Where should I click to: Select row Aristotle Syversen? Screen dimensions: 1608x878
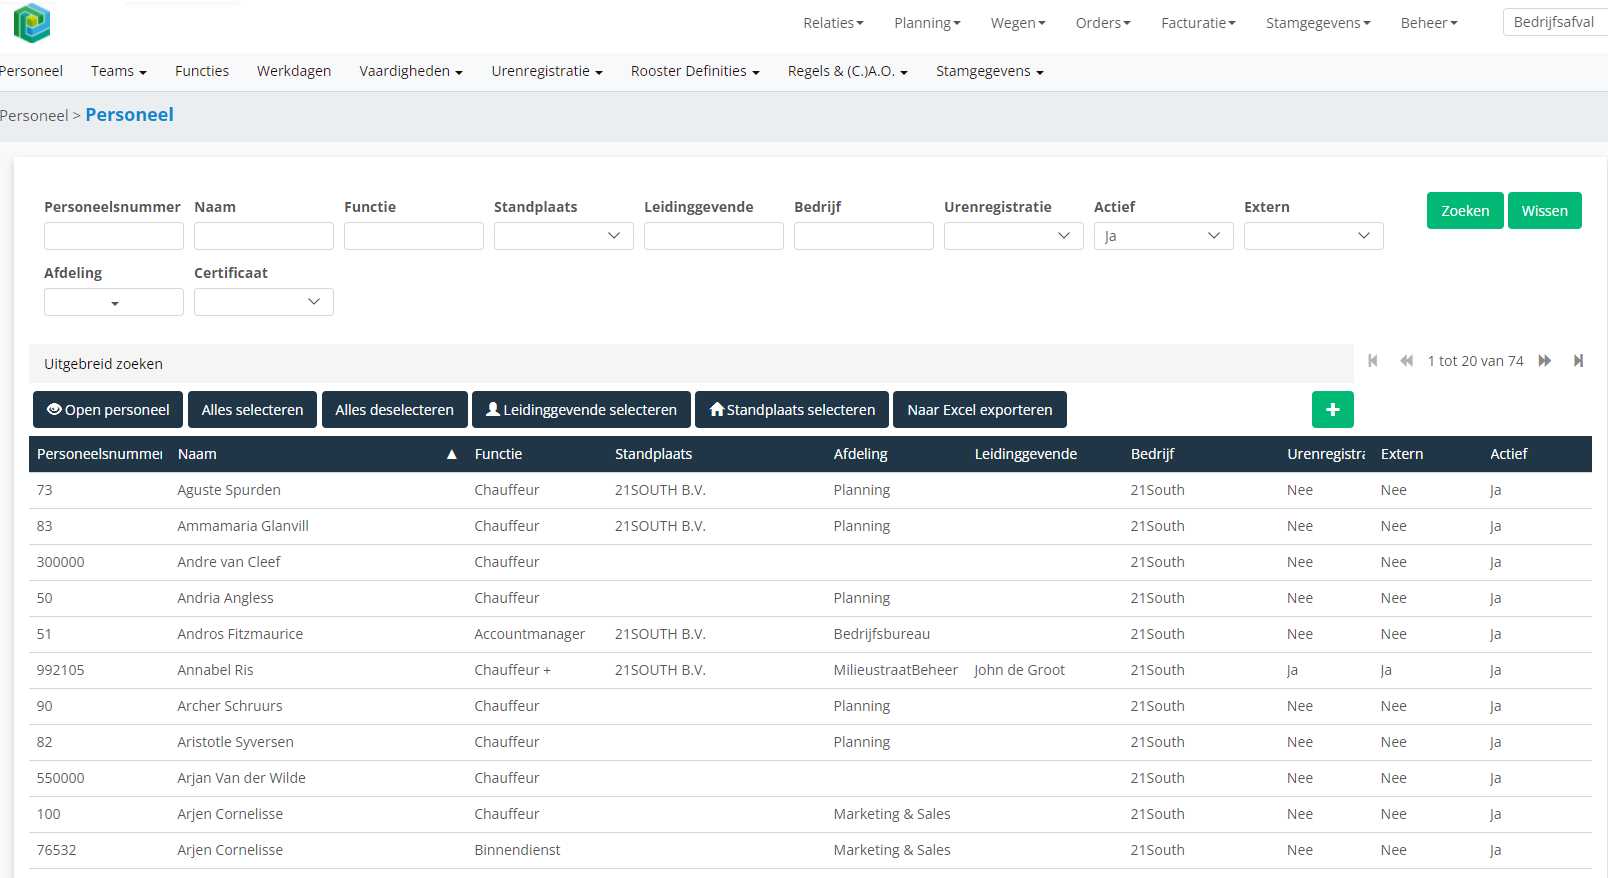click(x=810, y=742)
